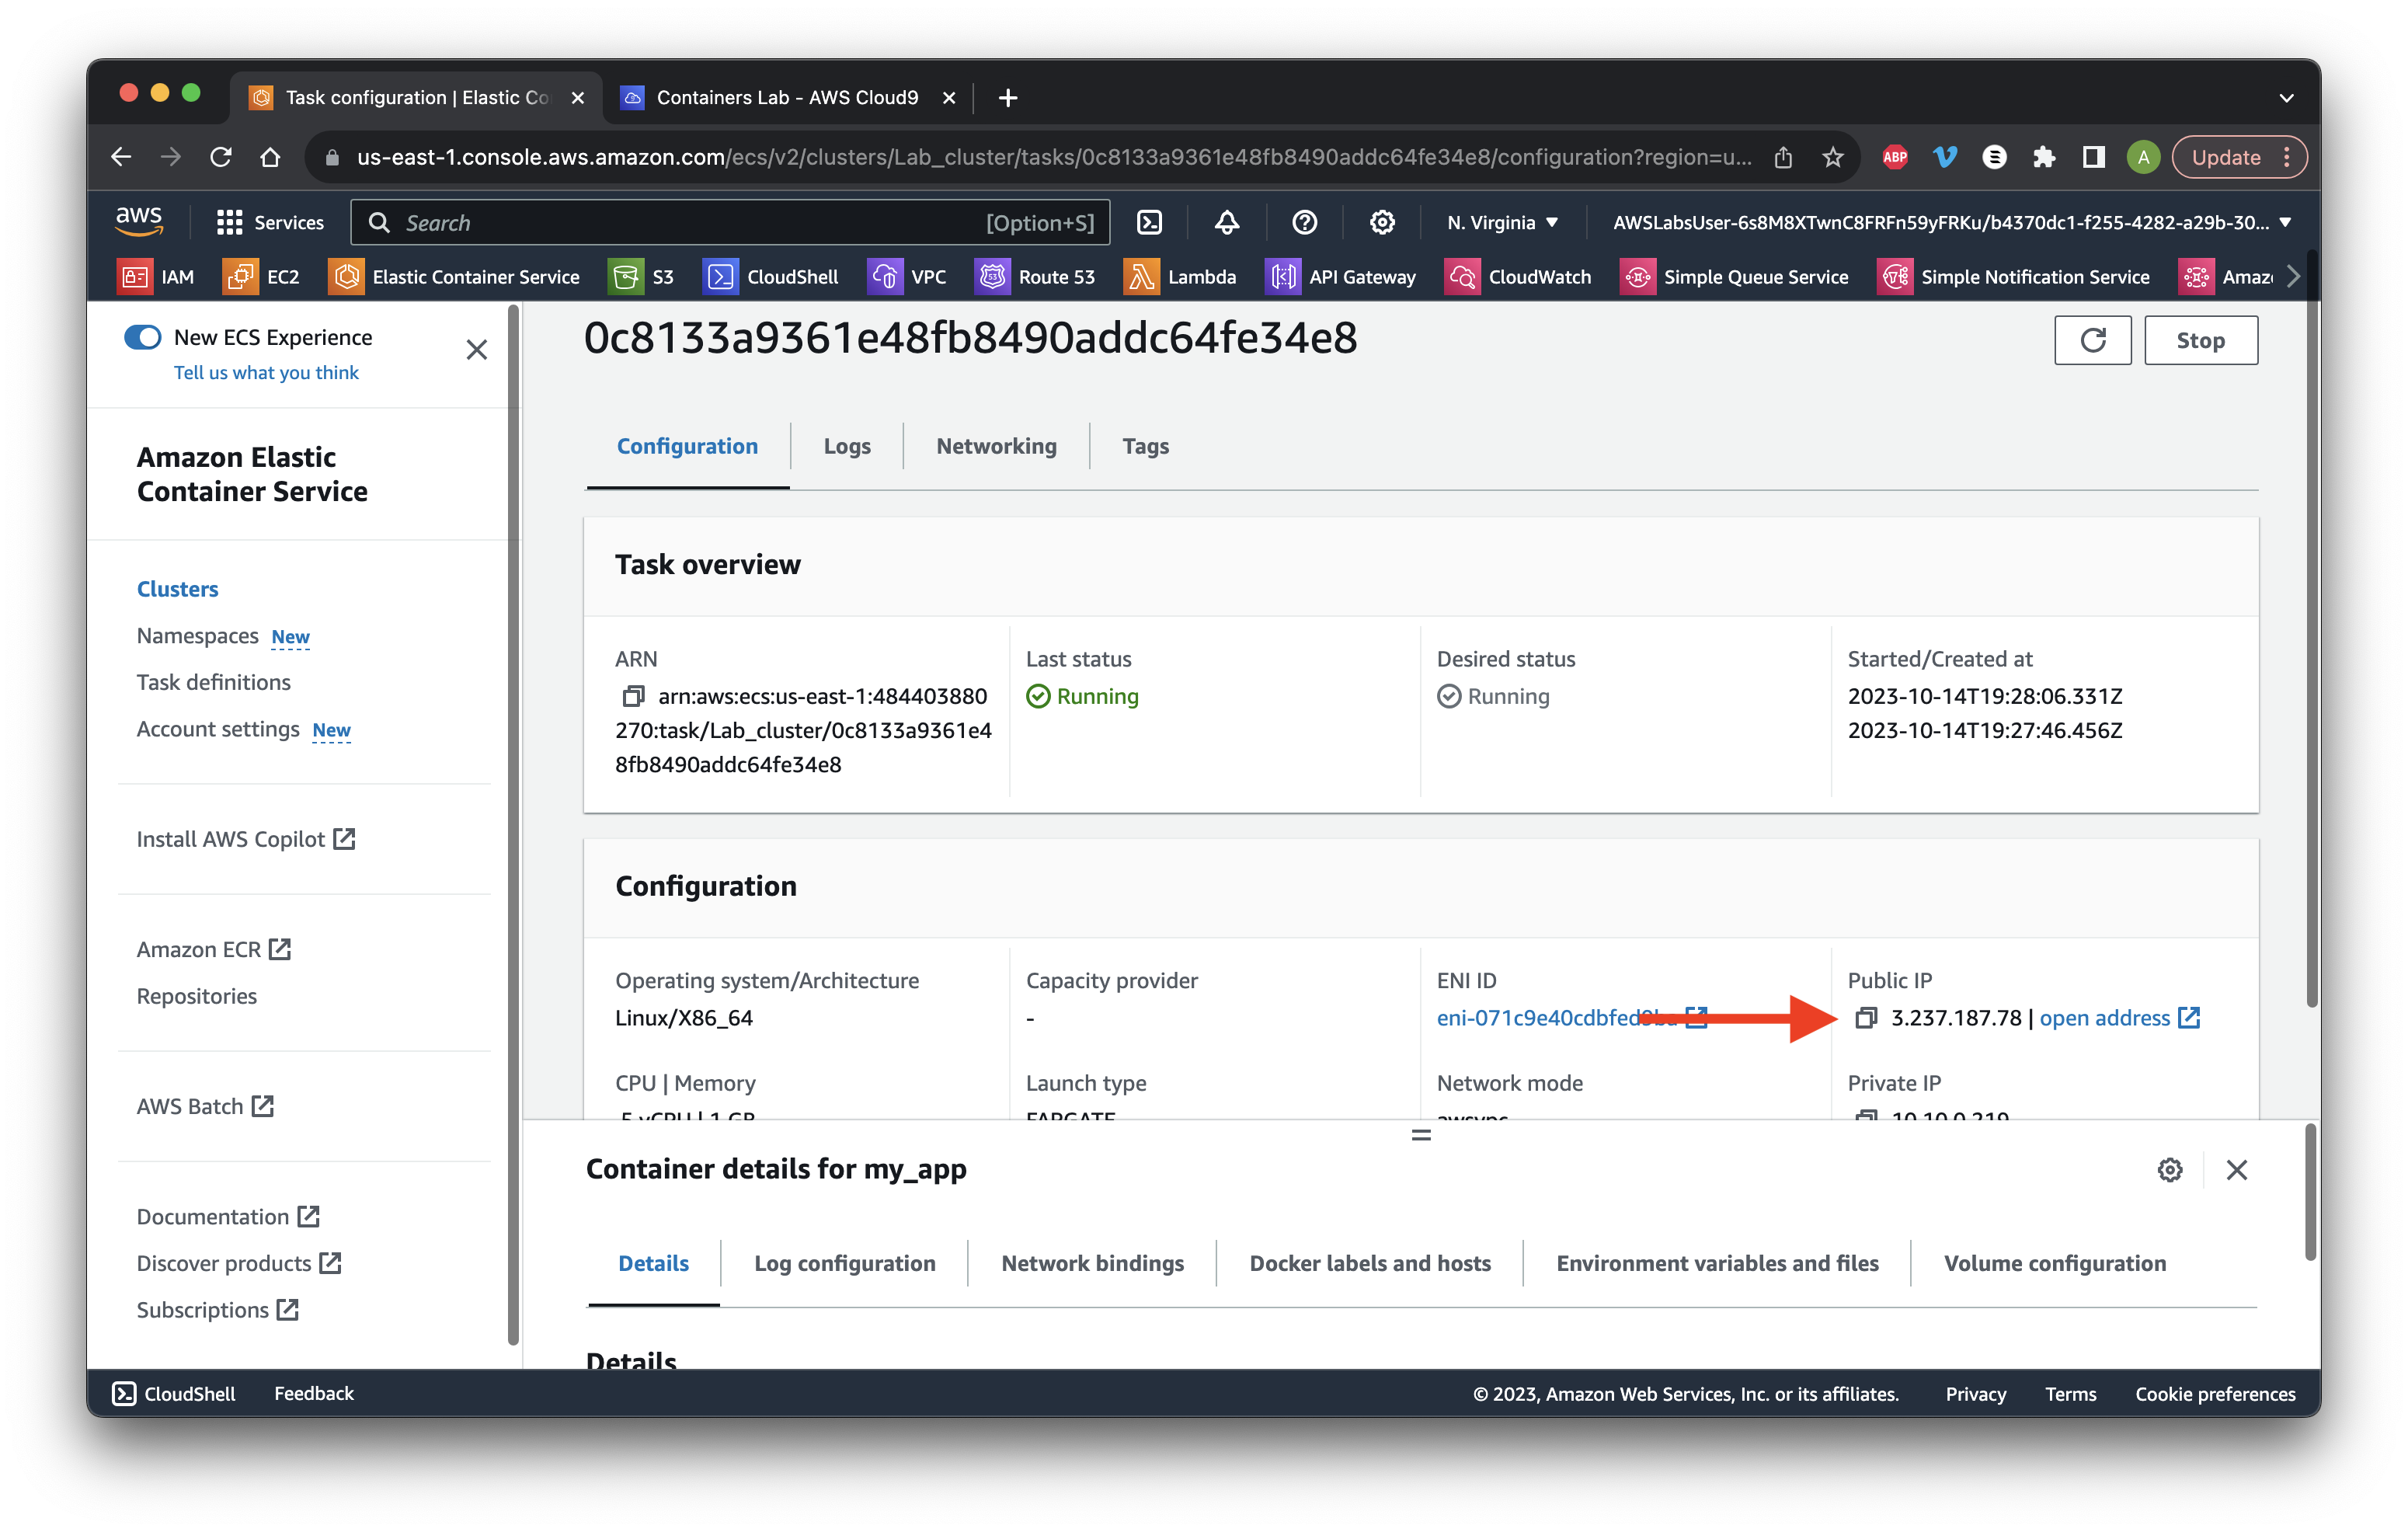The image size is (2408, 1532).
Task: Expand the N. Virginia region dropdown
Action: pos(1502,222)
